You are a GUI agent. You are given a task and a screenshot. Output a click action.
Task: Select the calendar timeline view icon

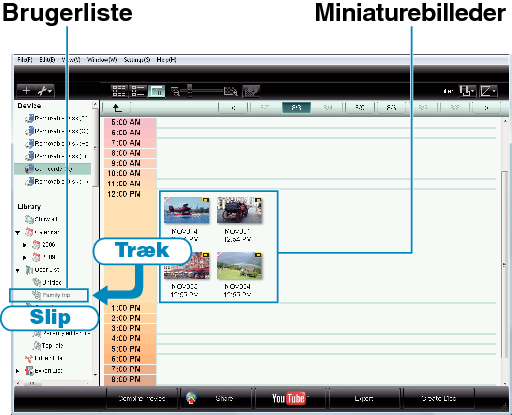[157, 91]
